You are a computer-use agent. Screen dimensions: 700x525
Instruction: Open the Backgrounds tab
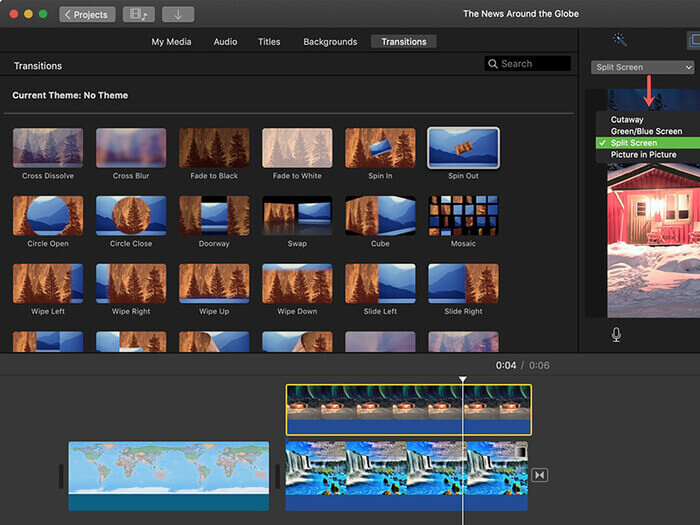pos(330,42)
